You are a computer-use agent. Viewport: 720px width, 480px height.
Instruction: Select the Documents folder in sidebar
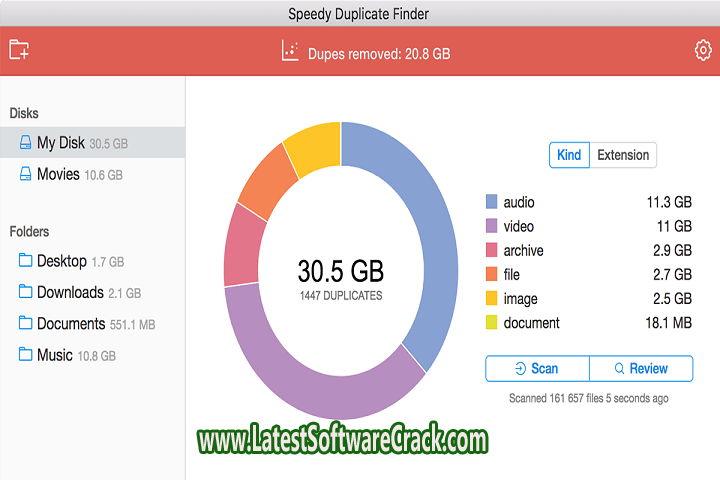[70, 324]
